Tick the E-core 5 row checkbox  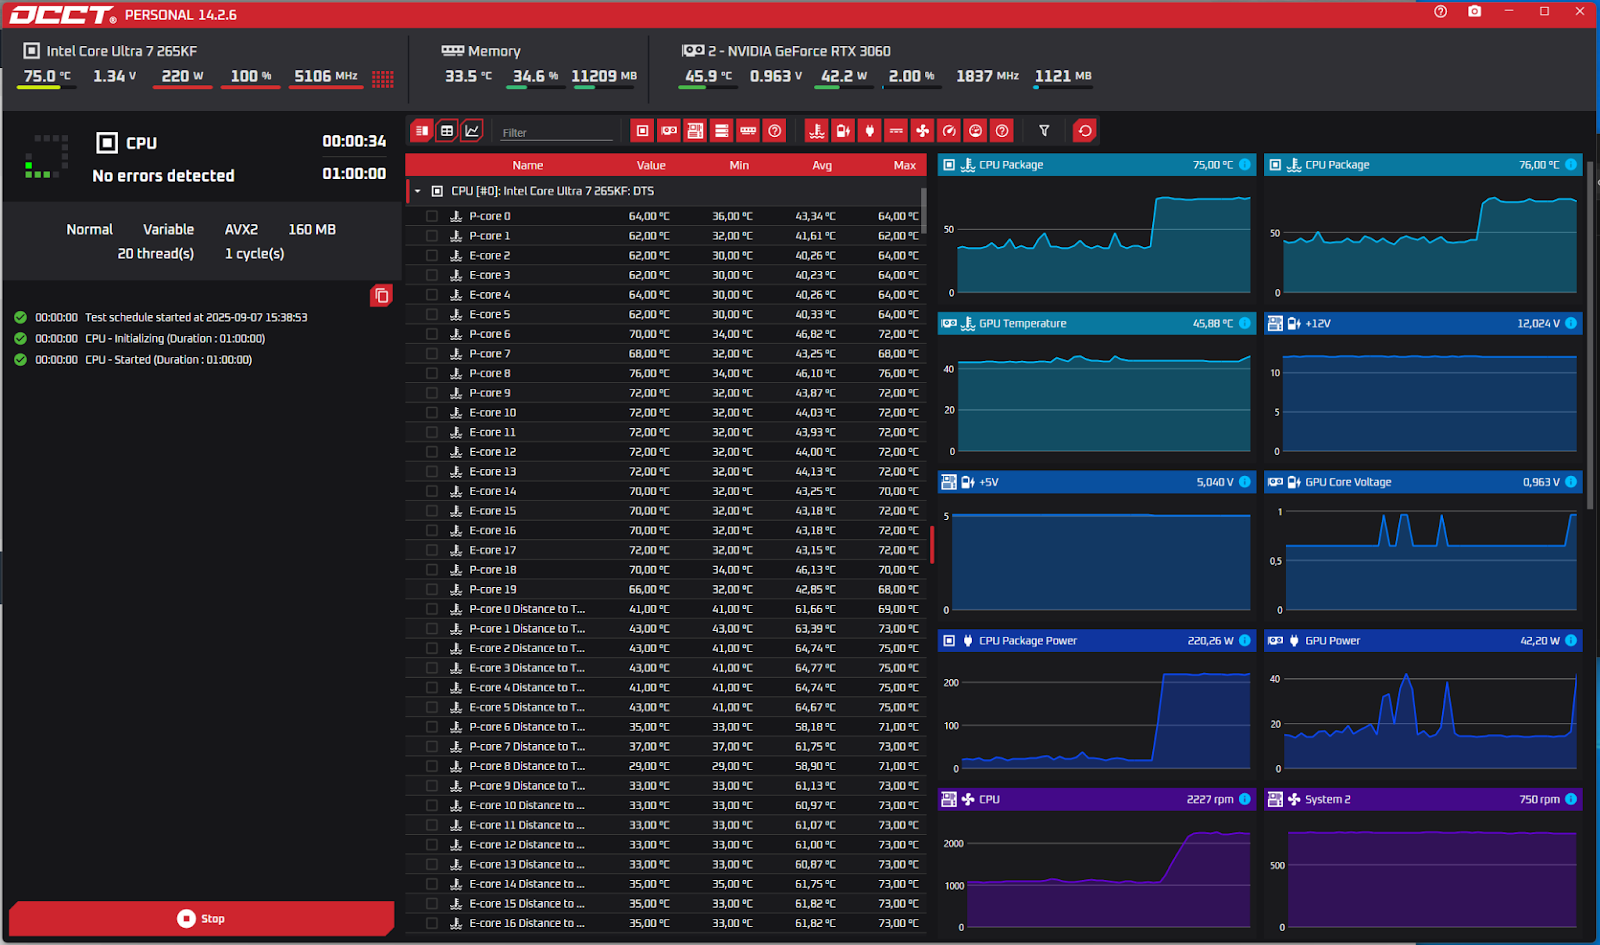click(432, 315)
